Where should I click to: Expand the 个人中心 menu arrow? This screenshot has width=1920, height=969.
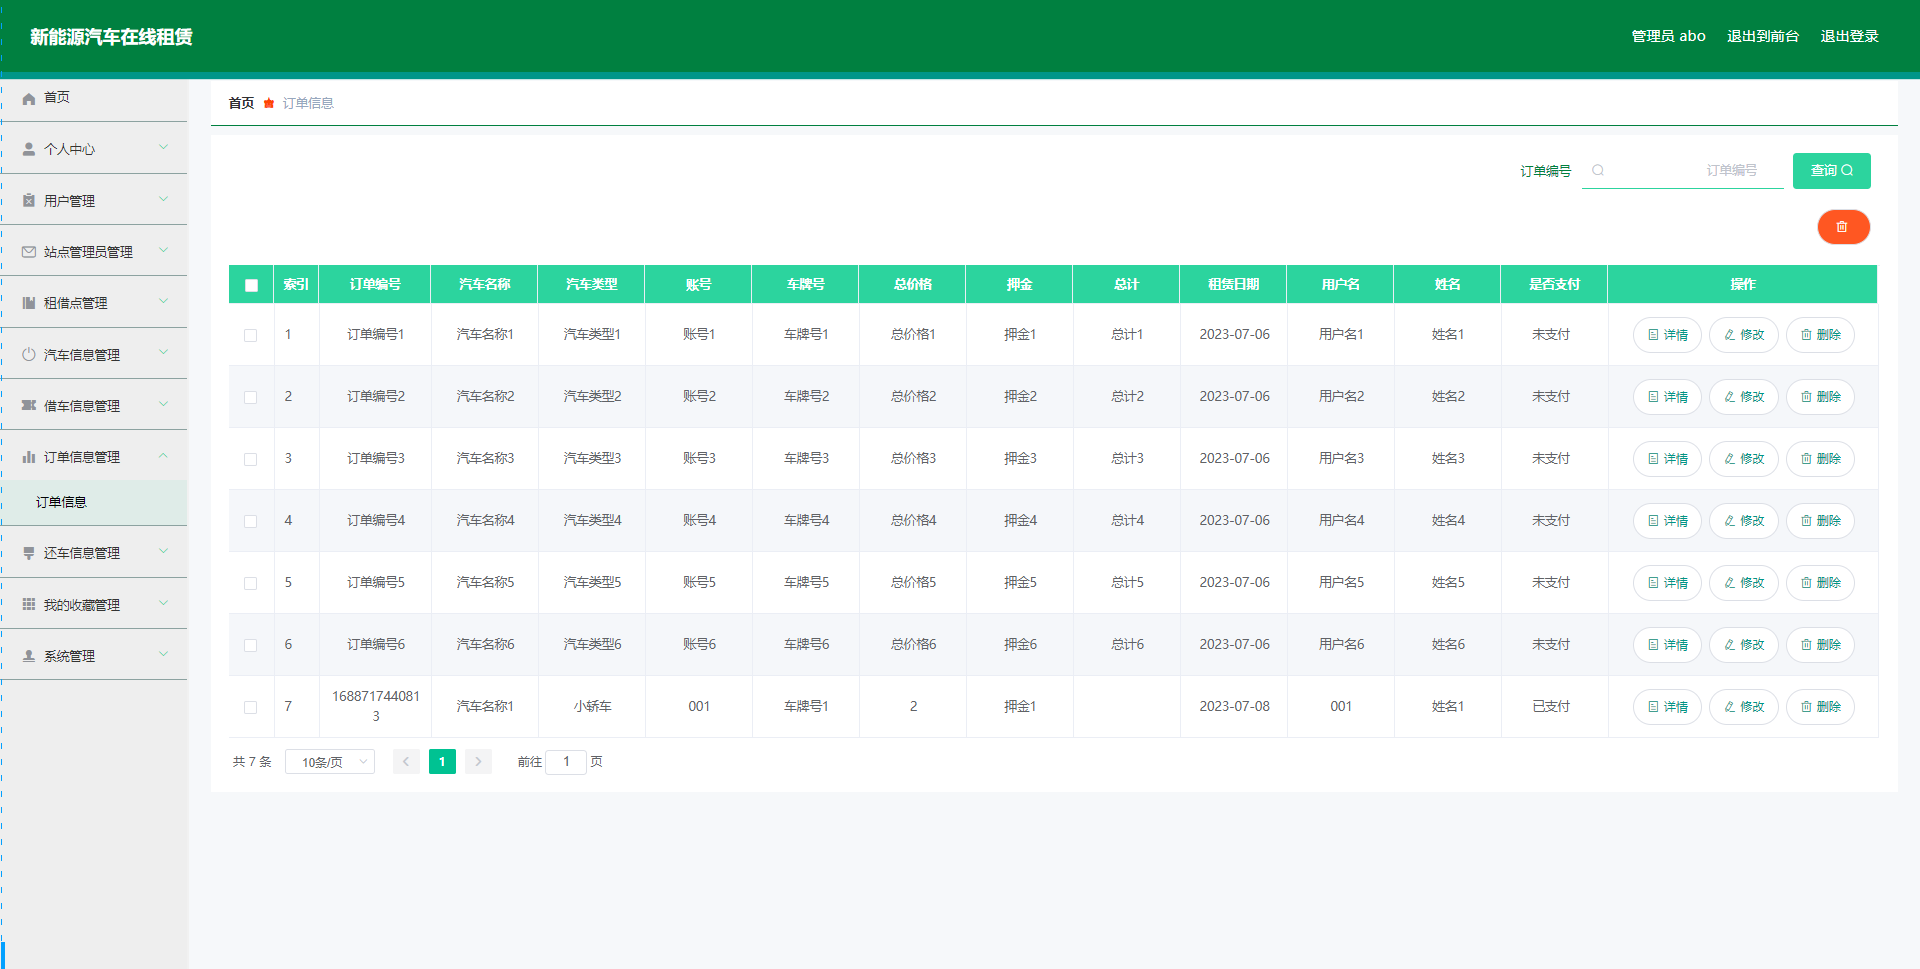163,148
